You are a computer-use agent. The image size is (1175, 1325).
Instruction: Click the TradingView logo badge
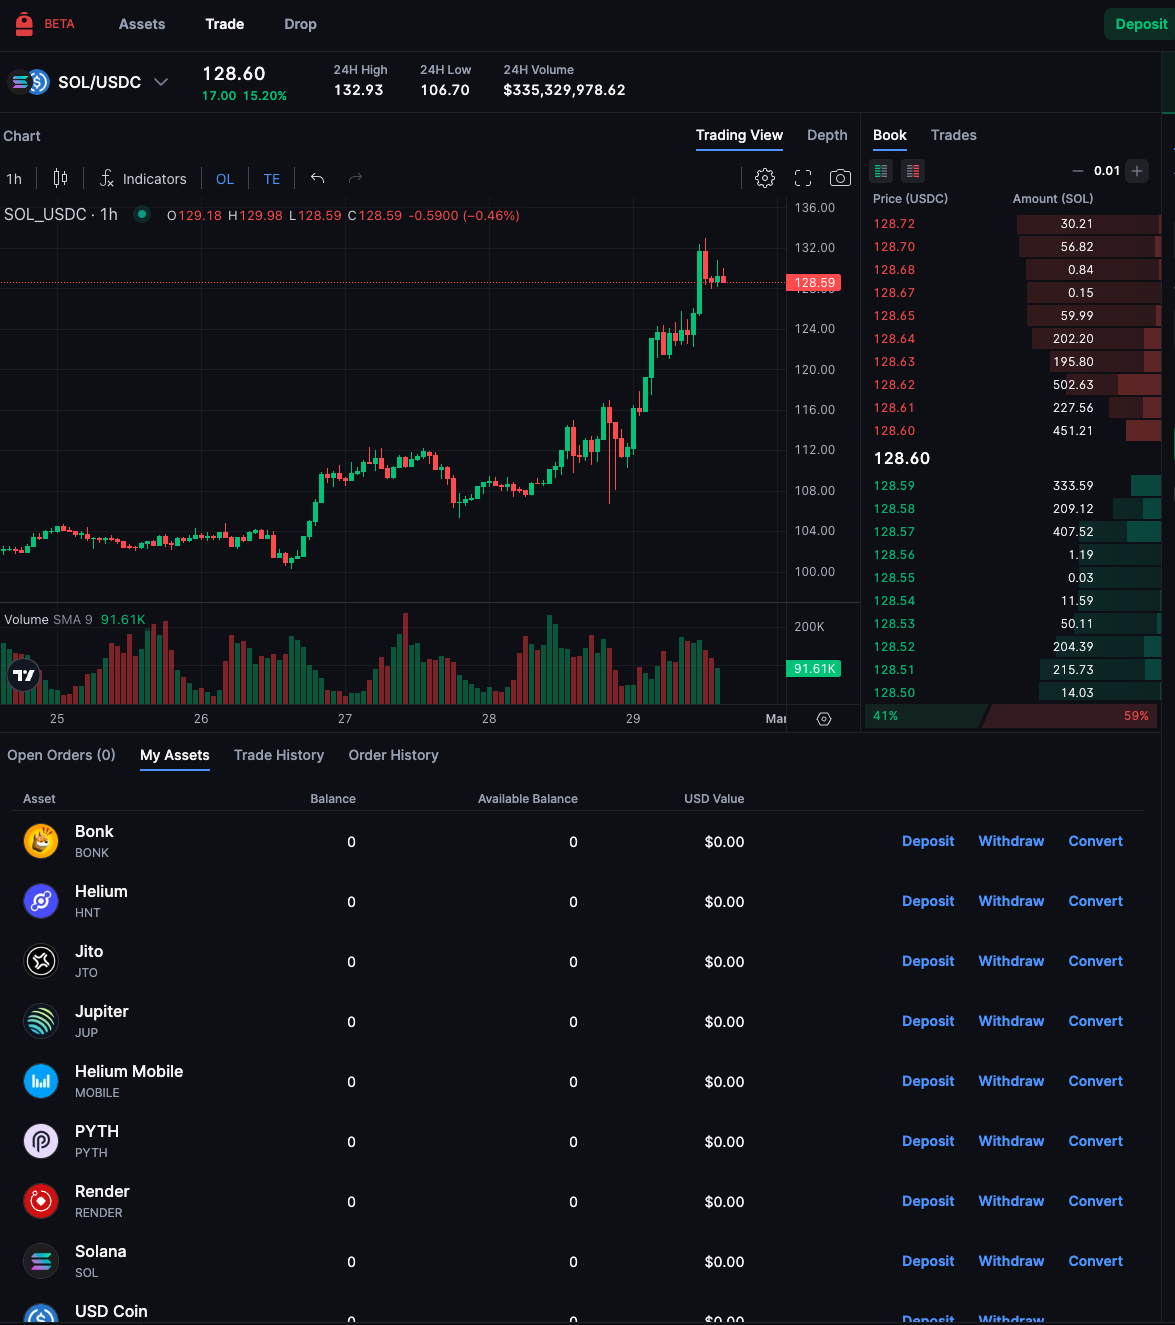point(24,675)
